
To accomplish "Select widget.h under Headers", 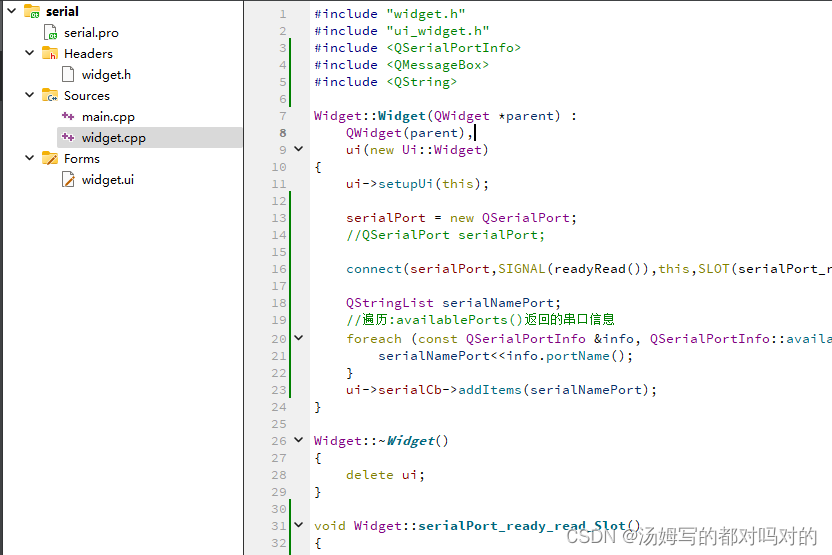I will point(106,75).
